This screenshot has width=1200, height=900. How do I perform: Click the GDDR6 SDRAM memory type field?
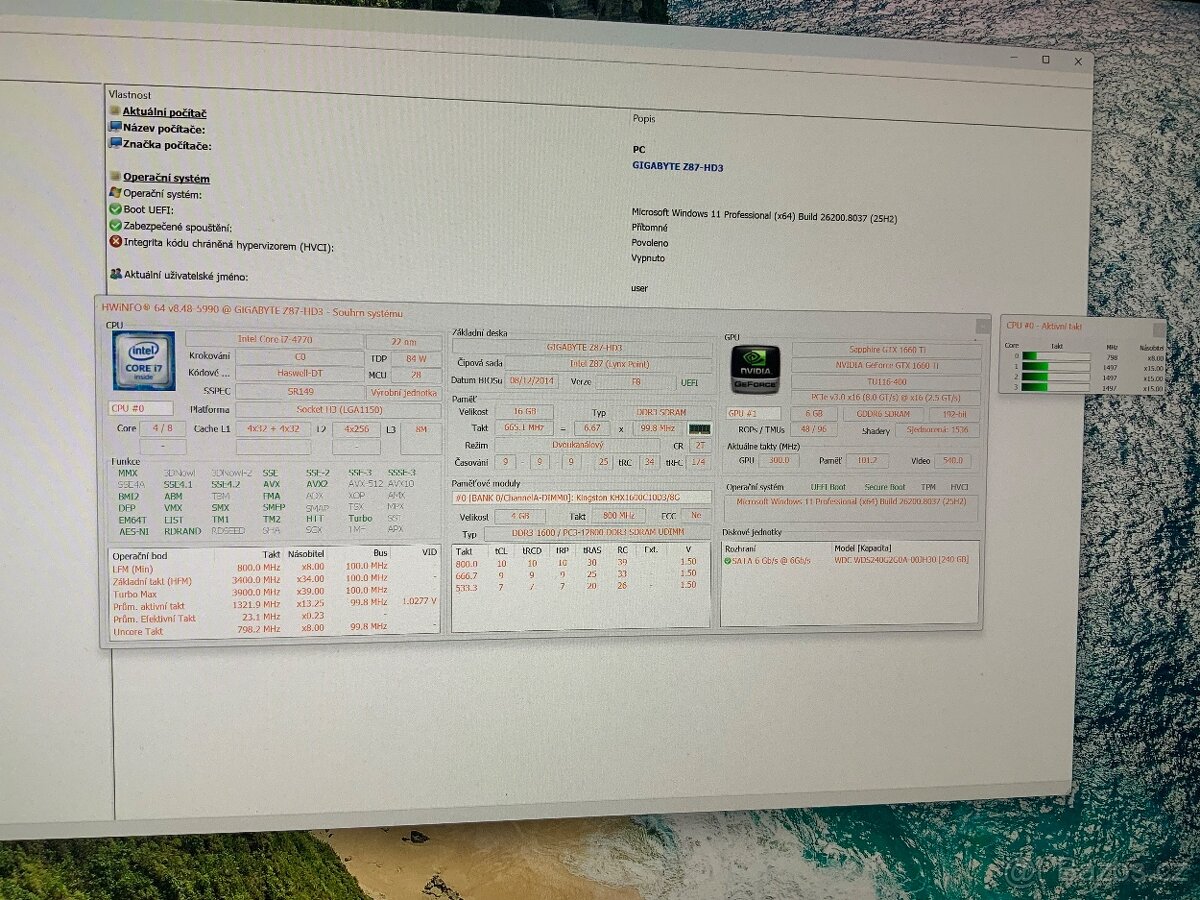(883, 414)
